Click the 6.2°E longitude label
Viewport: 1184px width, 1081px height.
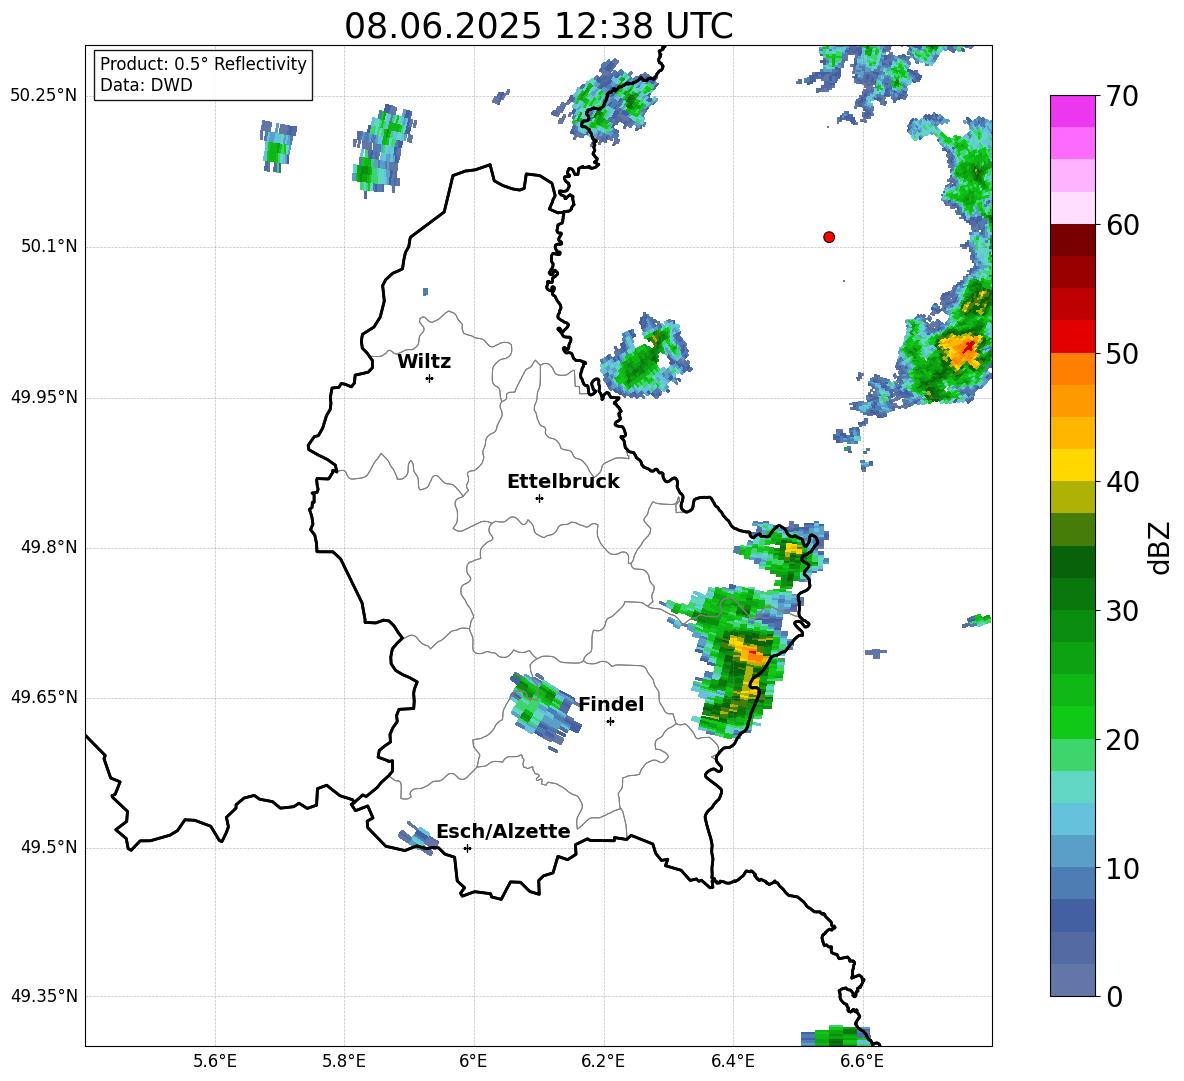click(603, 1061)
